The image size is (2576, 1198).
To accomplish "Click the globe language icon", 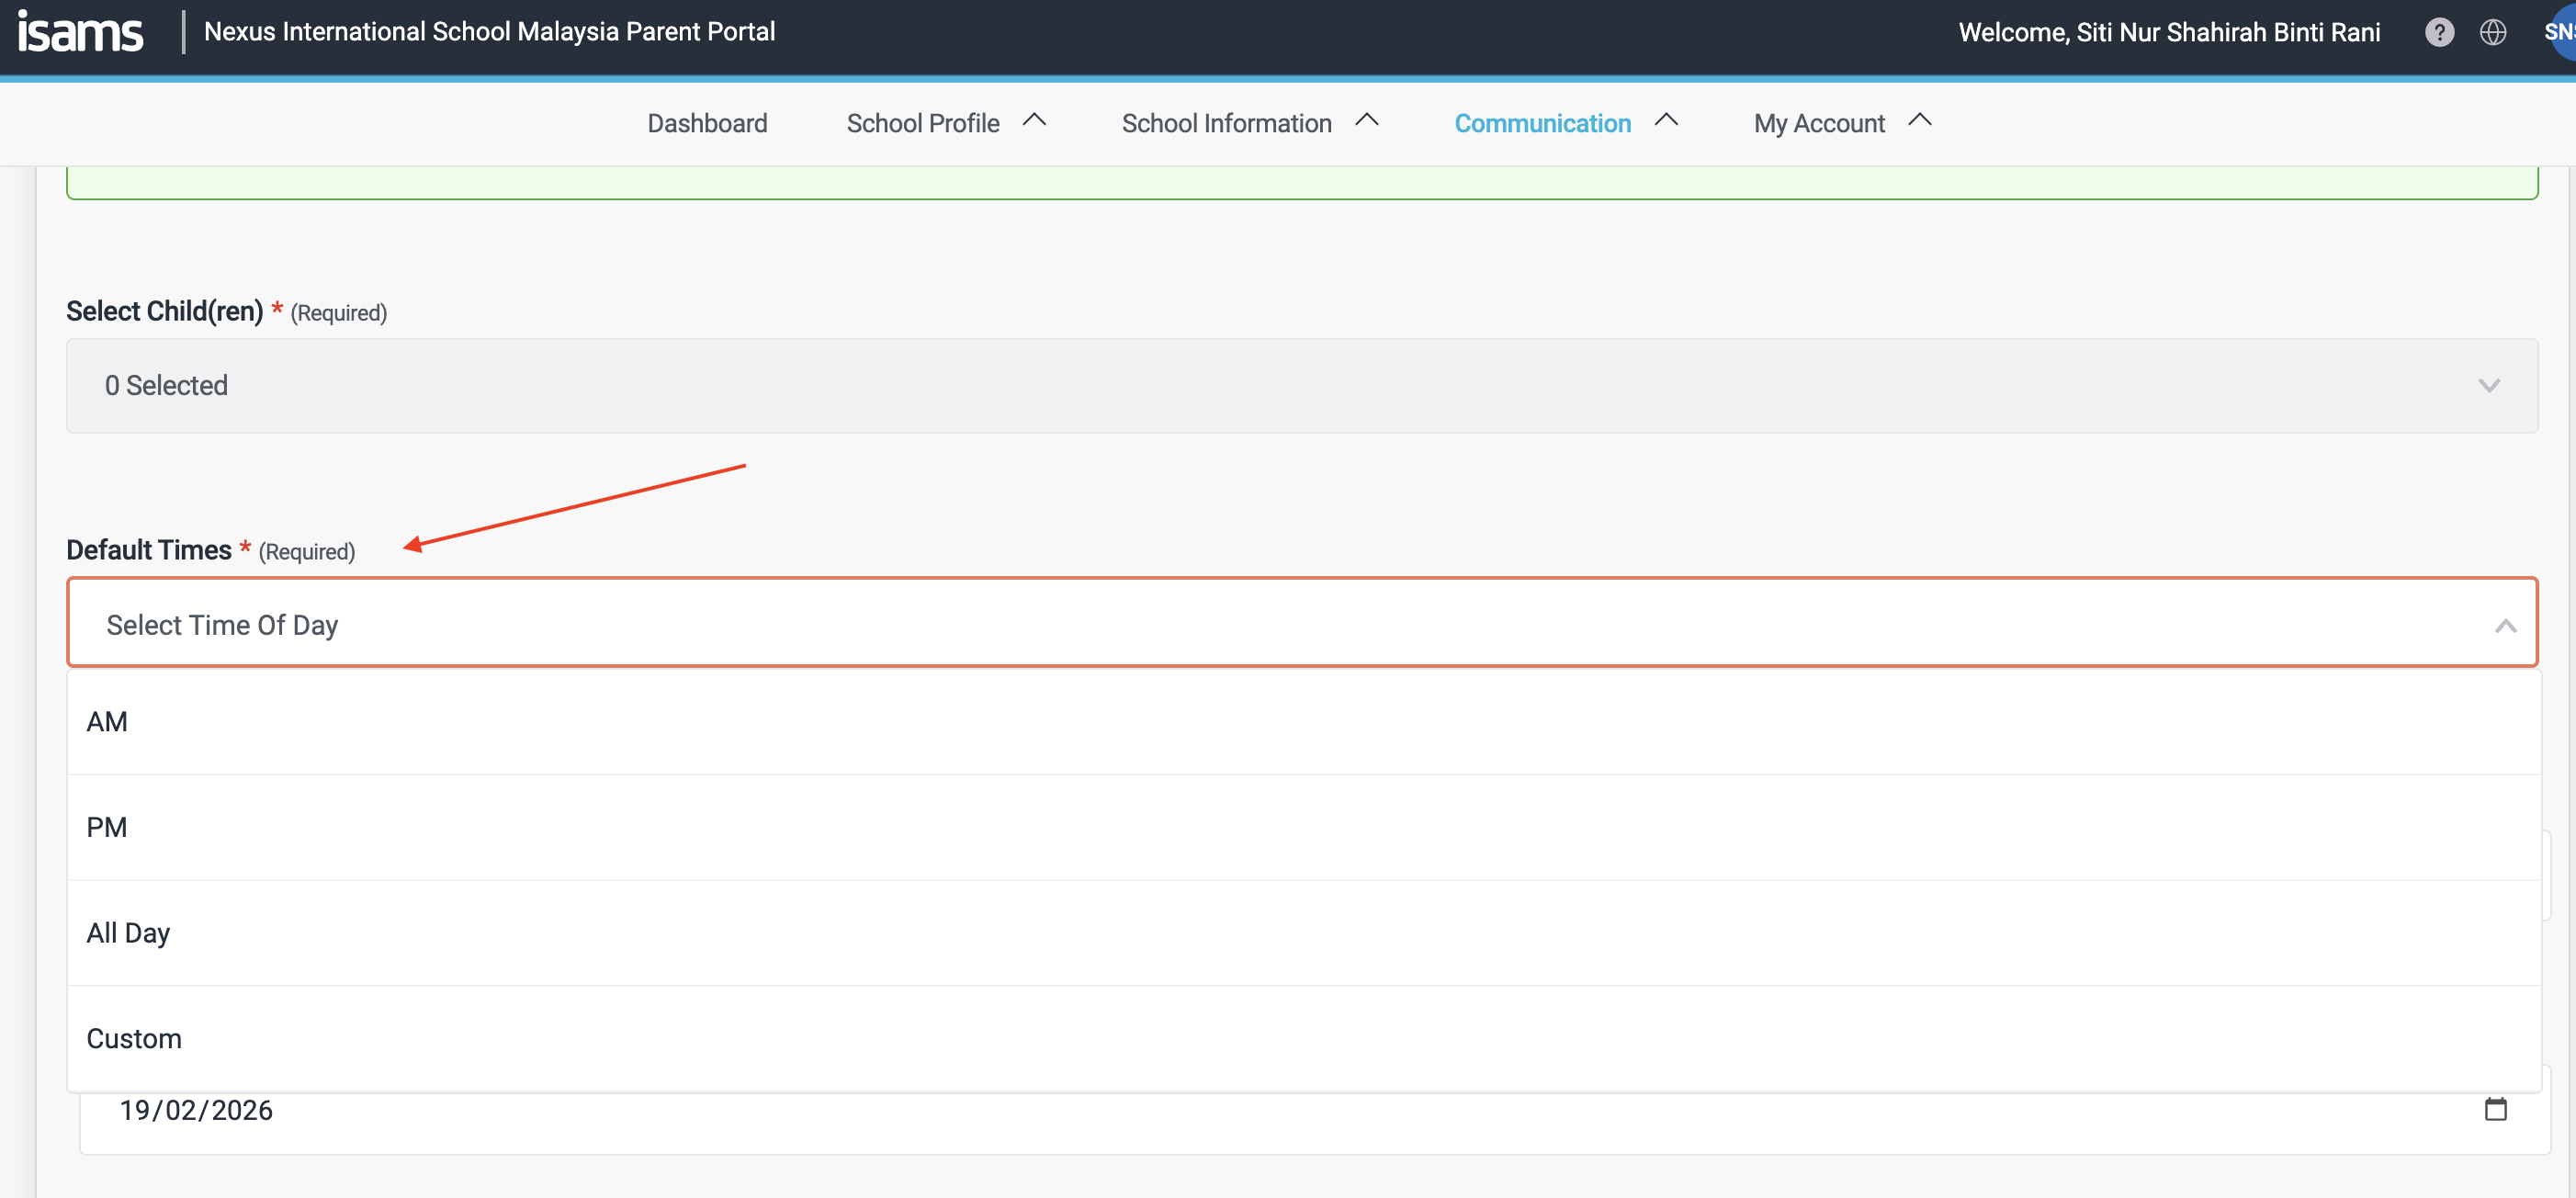I will [2493, 32].
